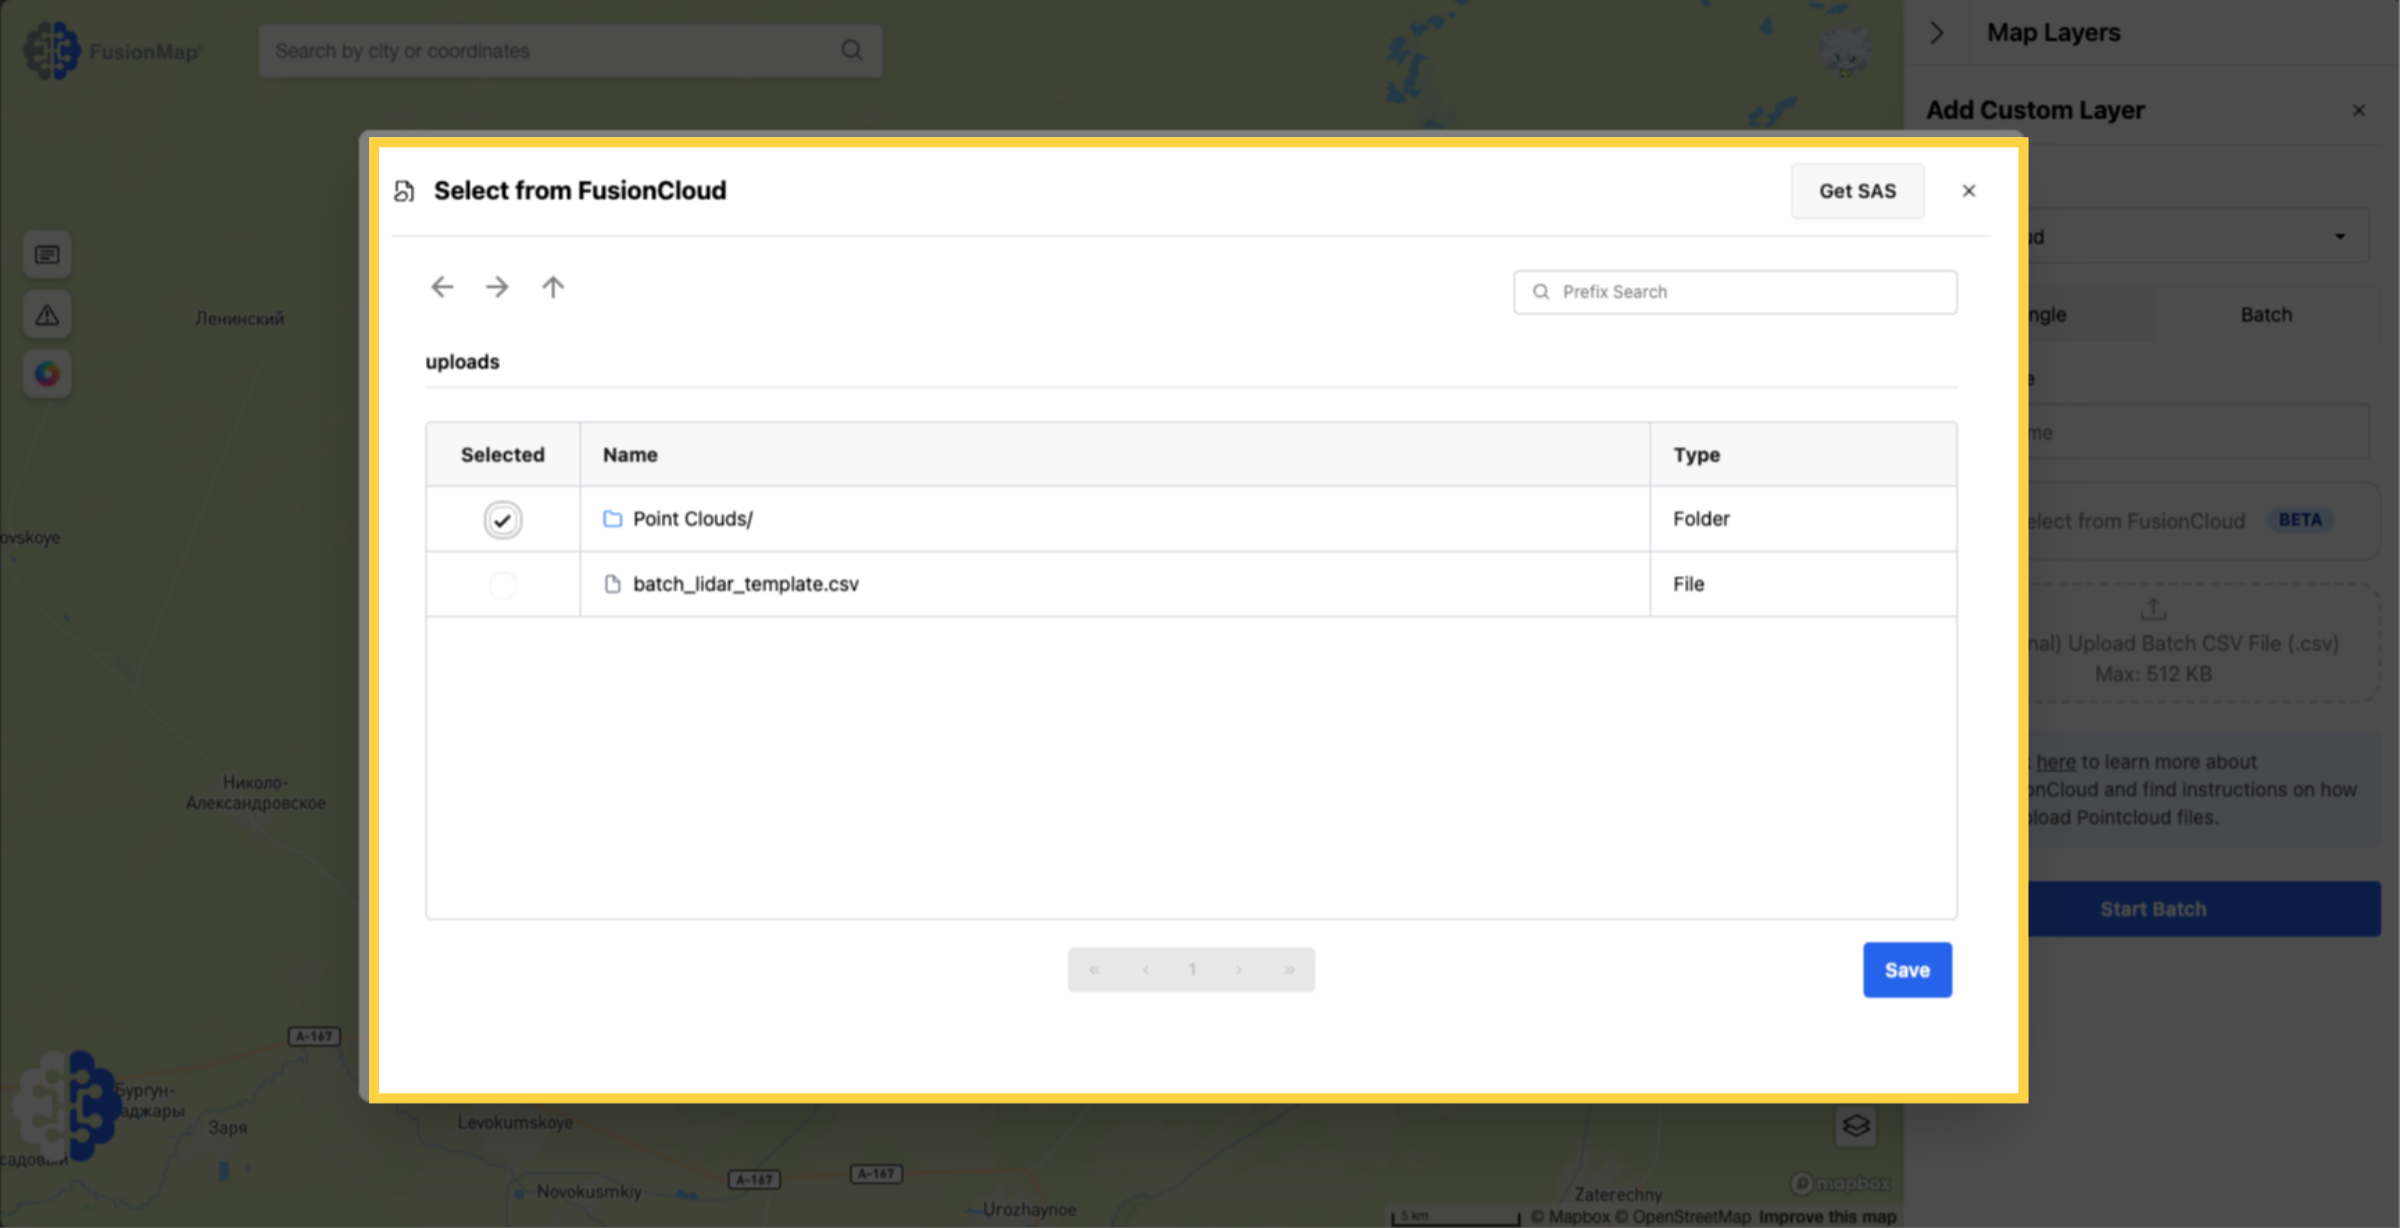Click the Point Clouds folder icon

click(612, 519)
